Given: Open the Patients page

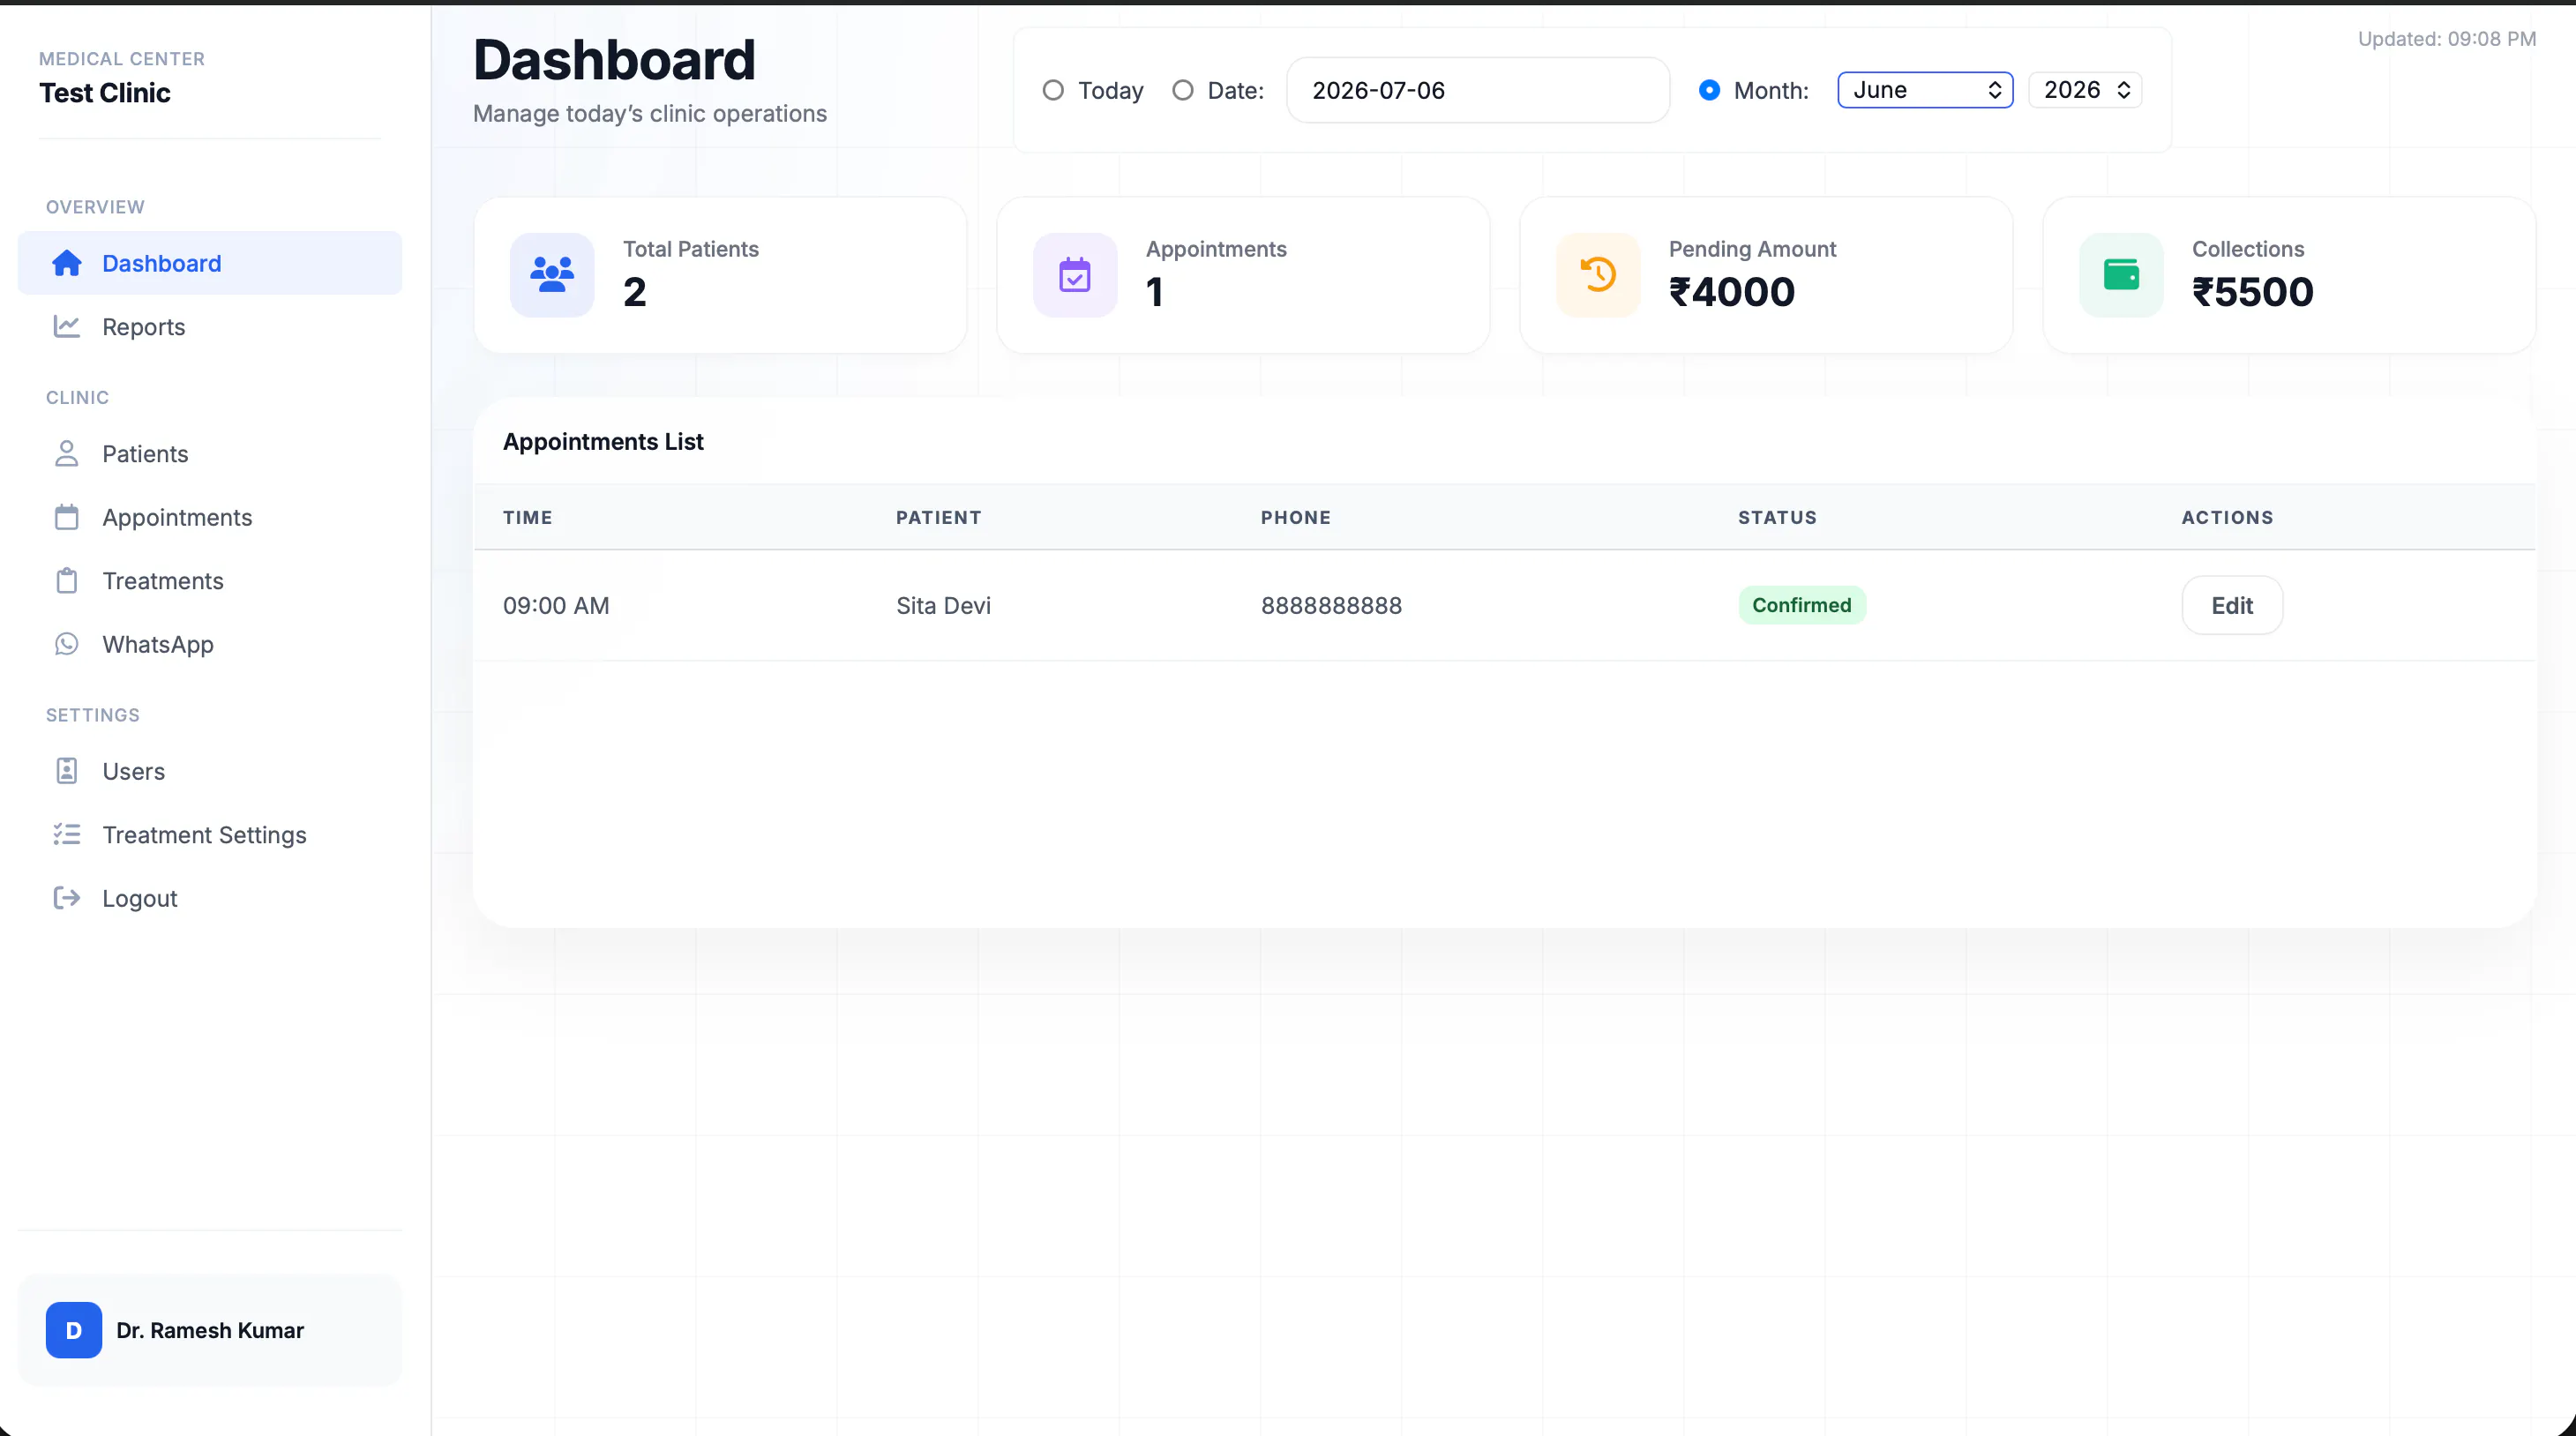Looking at the screenshot, I should [210, 454].
